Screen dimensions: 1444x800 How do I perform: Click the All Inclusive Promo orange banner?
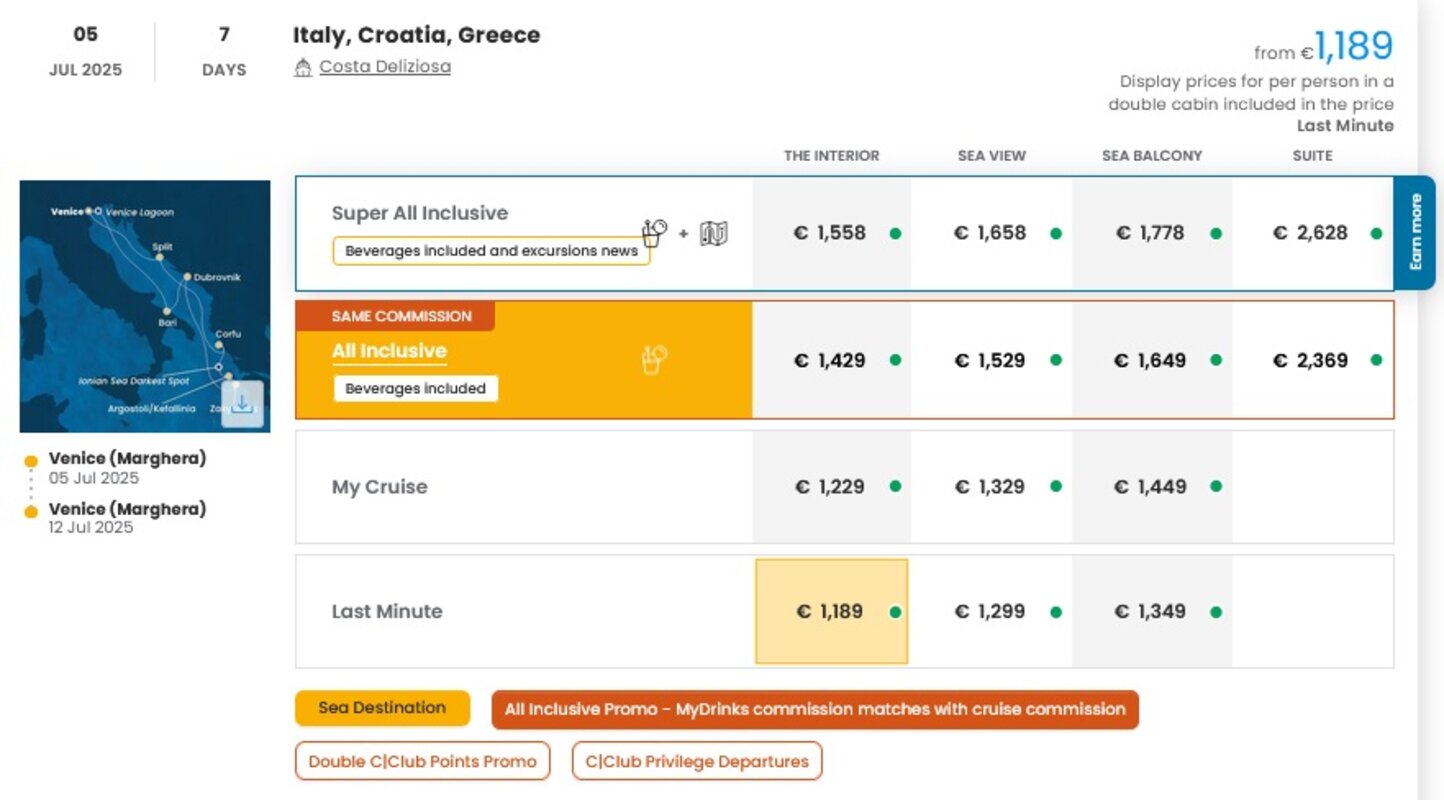coord(814,710)
